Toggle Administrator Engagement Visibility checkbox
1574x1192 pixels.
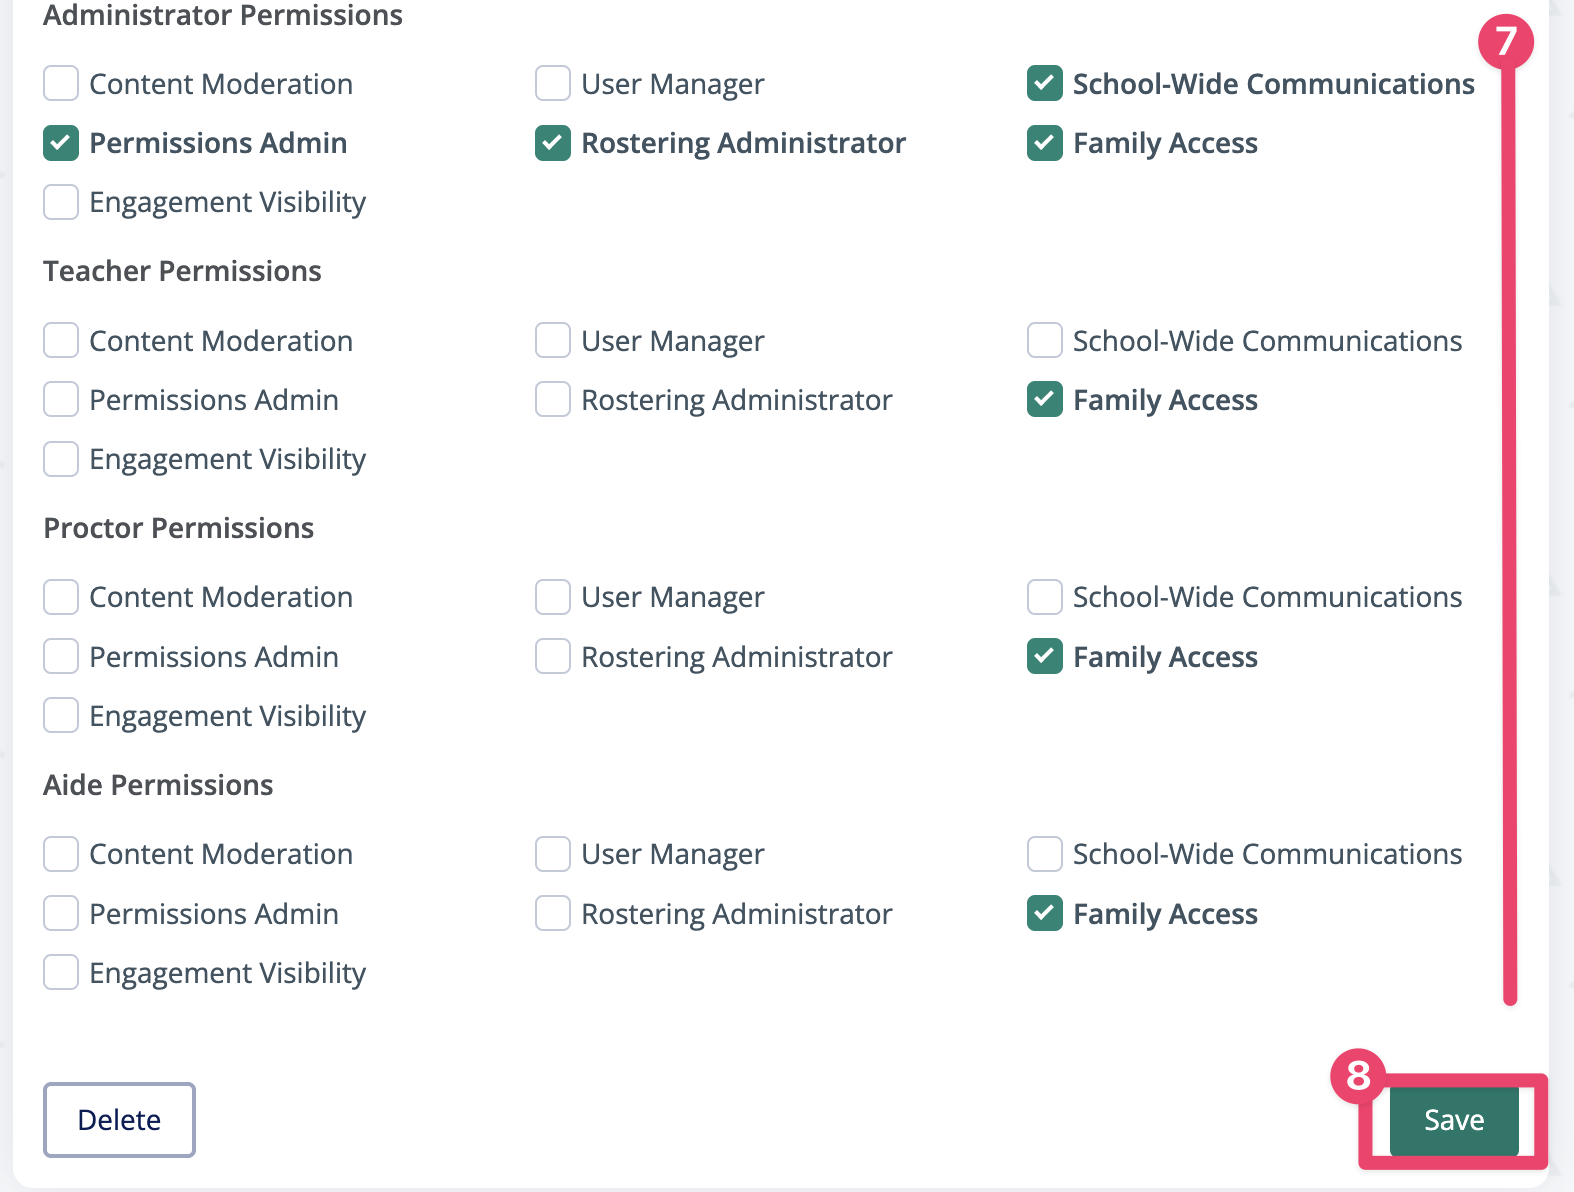tap(61, 202)
